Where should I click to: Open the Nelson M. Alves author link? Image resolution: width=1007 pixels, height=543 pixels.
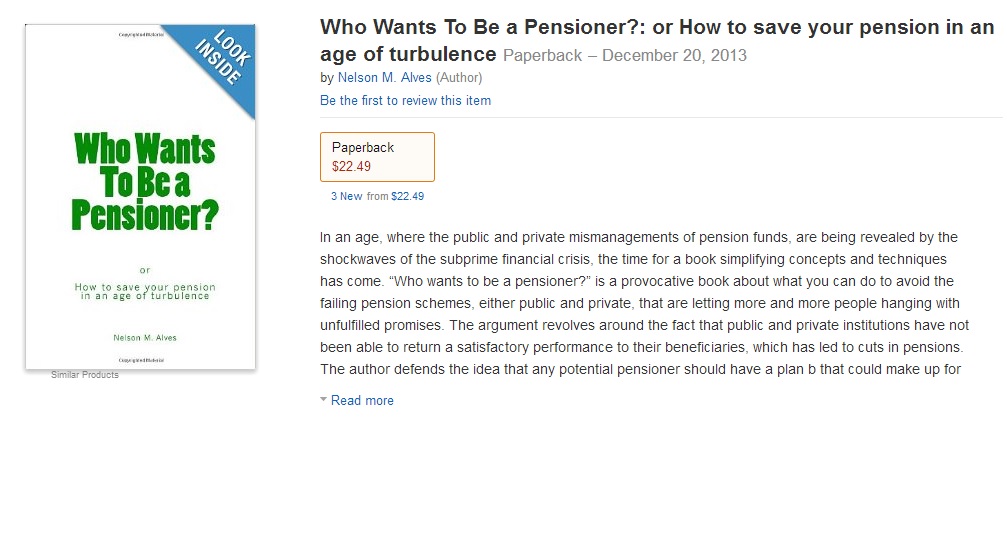385,77
